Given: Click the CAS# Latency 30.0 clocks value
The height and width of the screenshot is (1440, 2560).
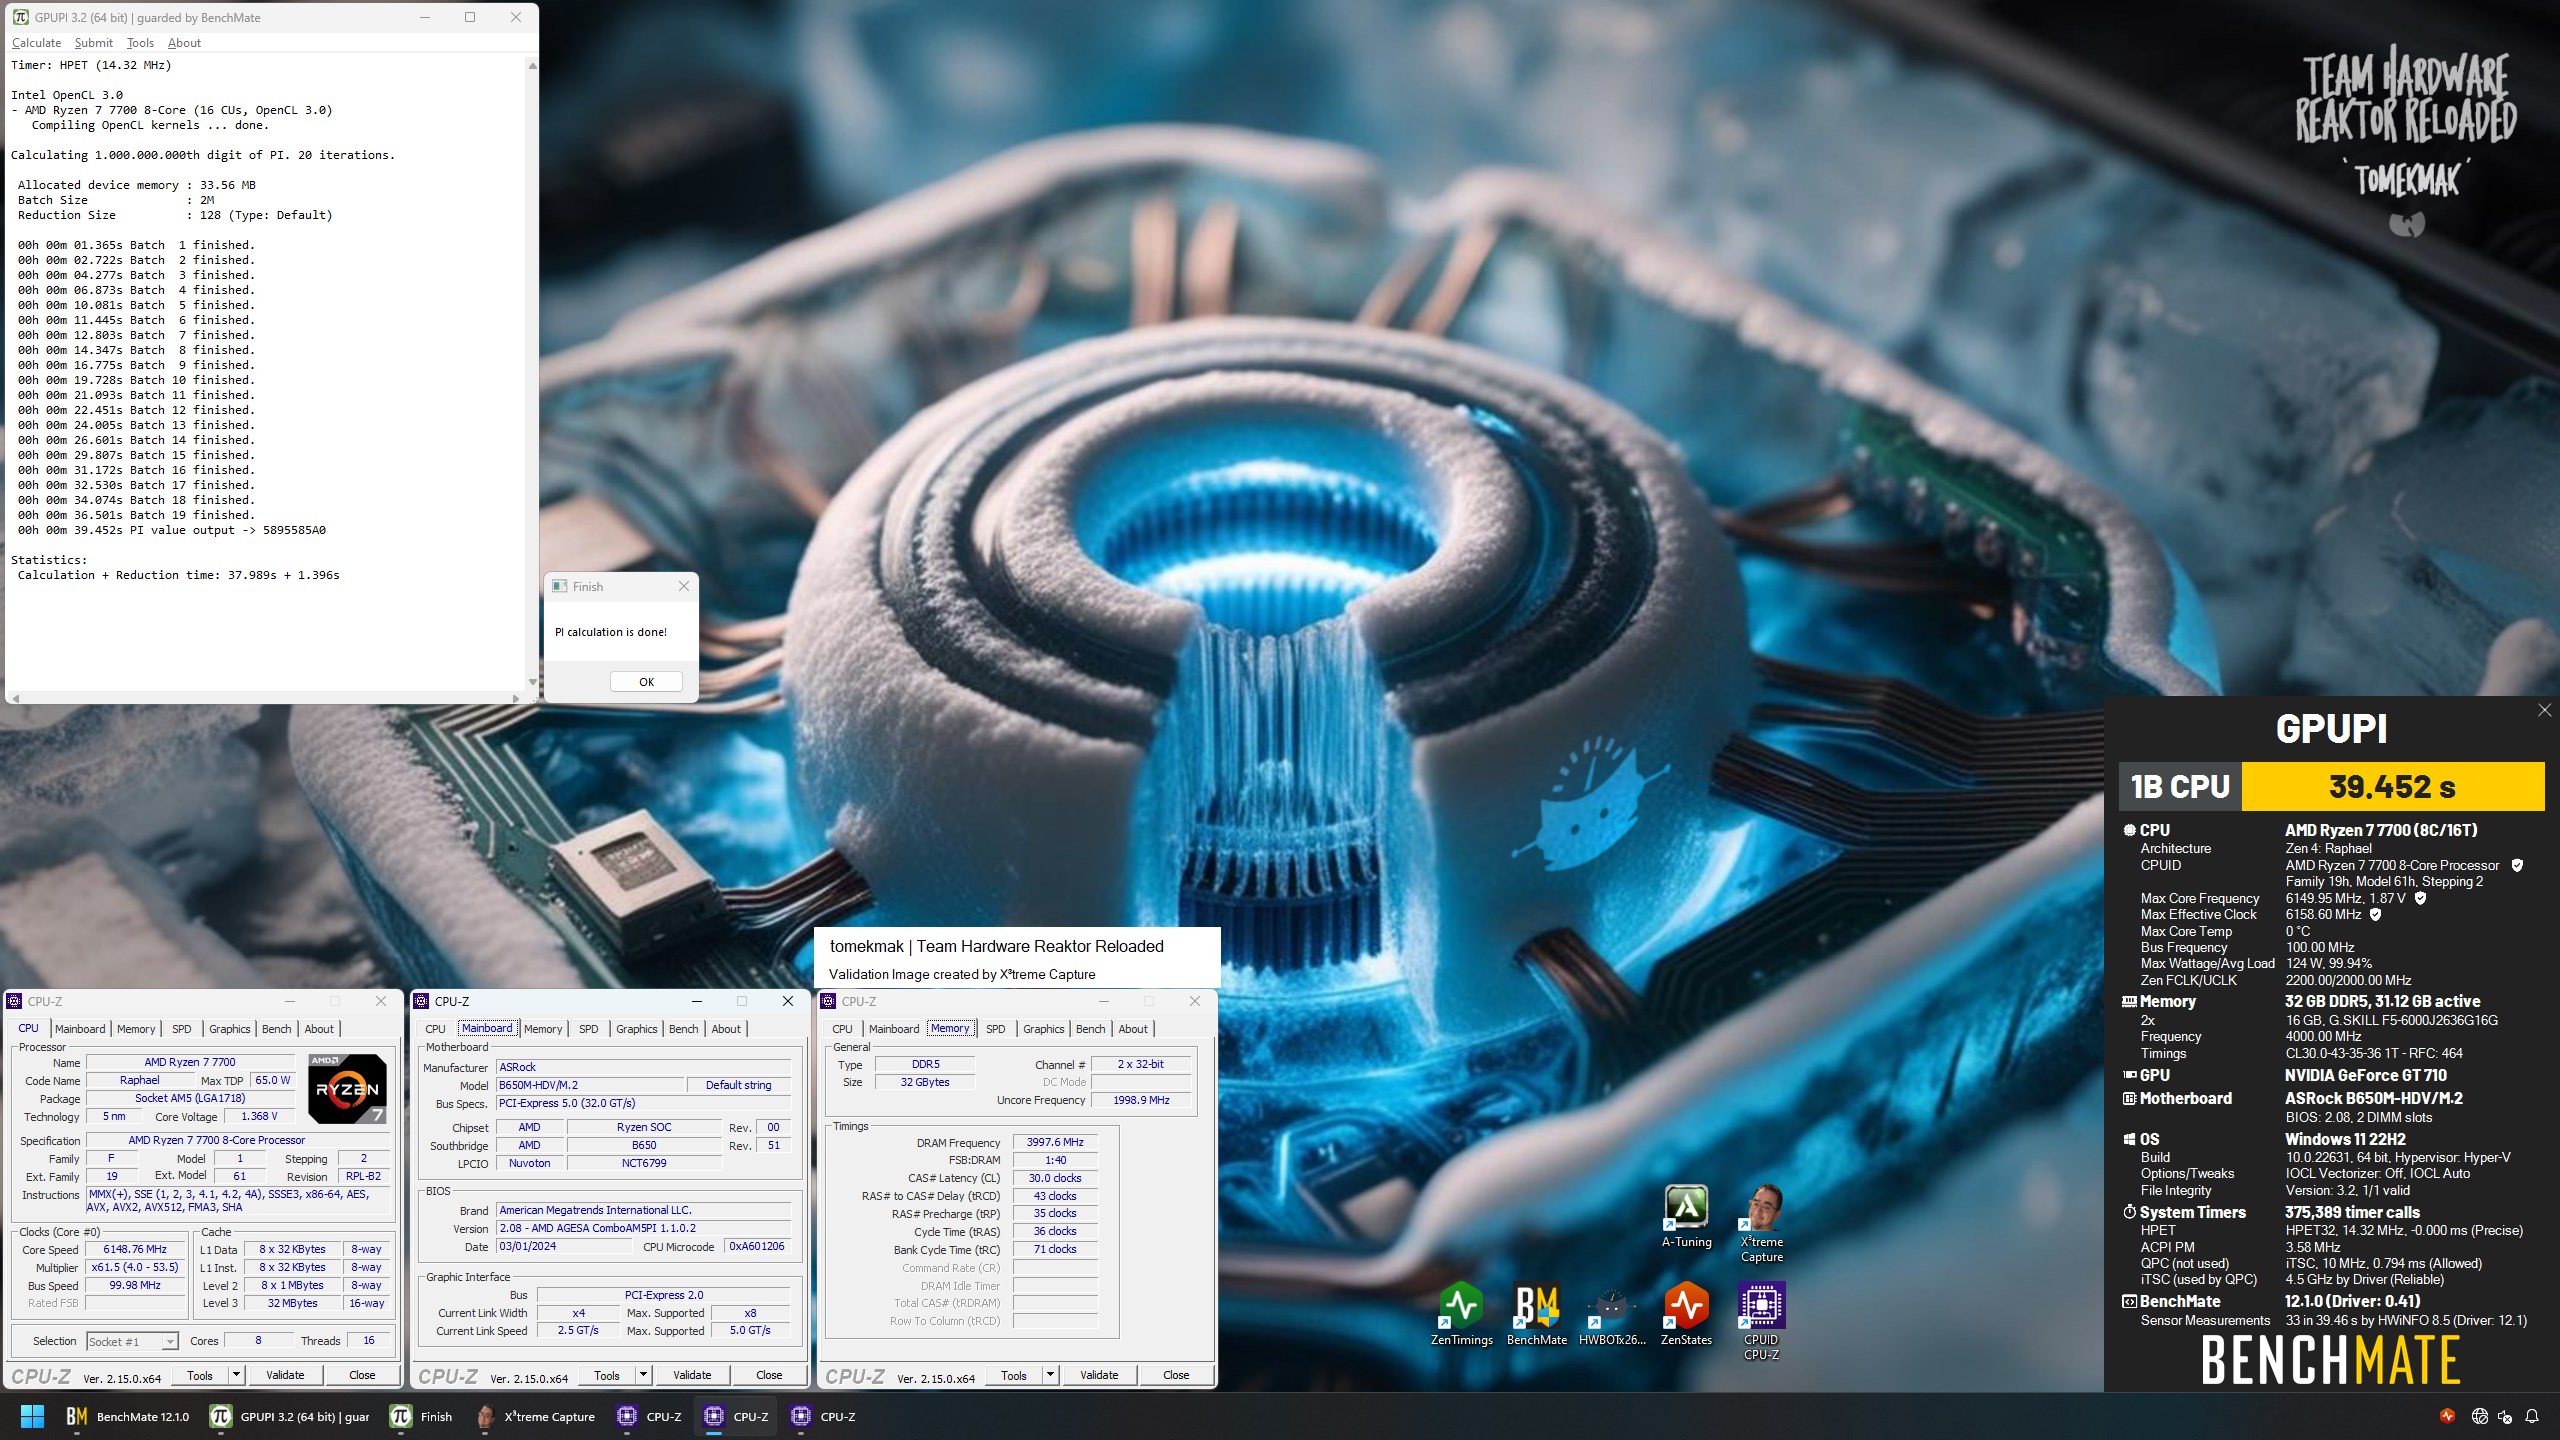Looking at the screenshot, I should (x=1055, y=1178).
